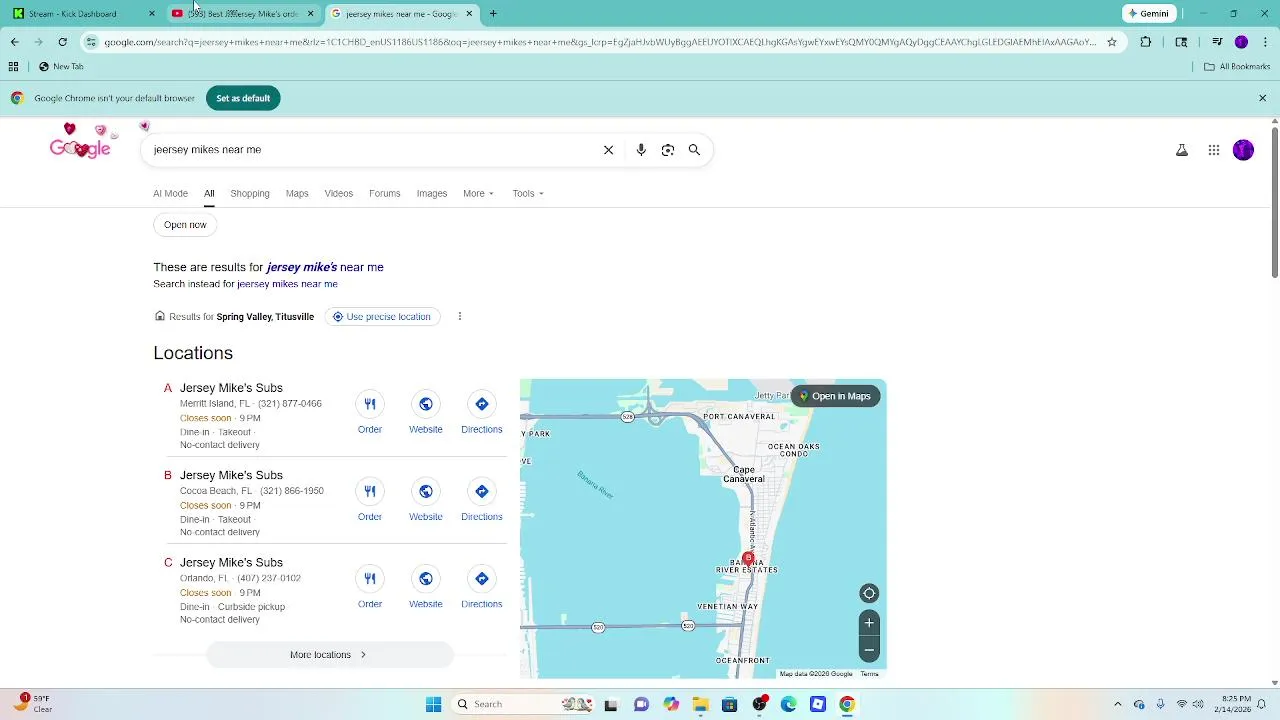Reload the page
The width and height of the screenshot is (1280, 720).
(x=62, y=42)
